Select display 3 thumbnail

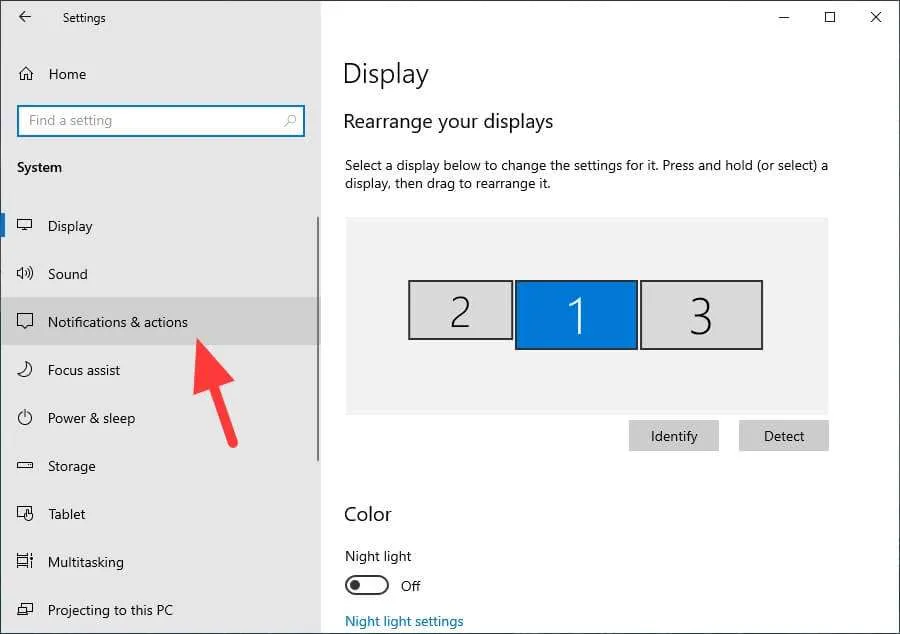[701, 314]
